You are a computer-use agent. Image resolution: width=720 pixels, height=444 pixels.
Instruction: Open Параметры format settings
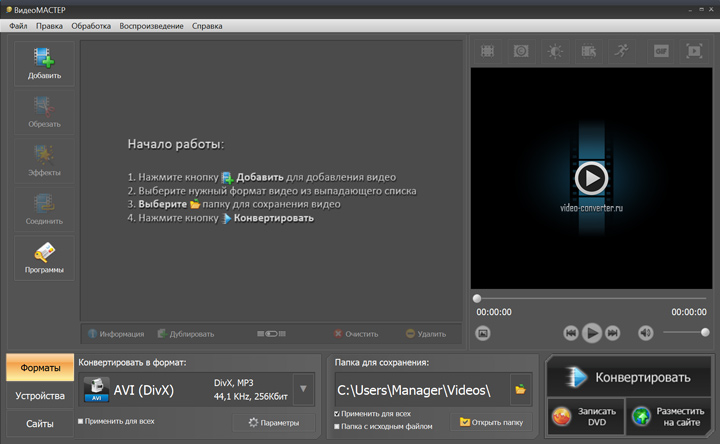274,422
